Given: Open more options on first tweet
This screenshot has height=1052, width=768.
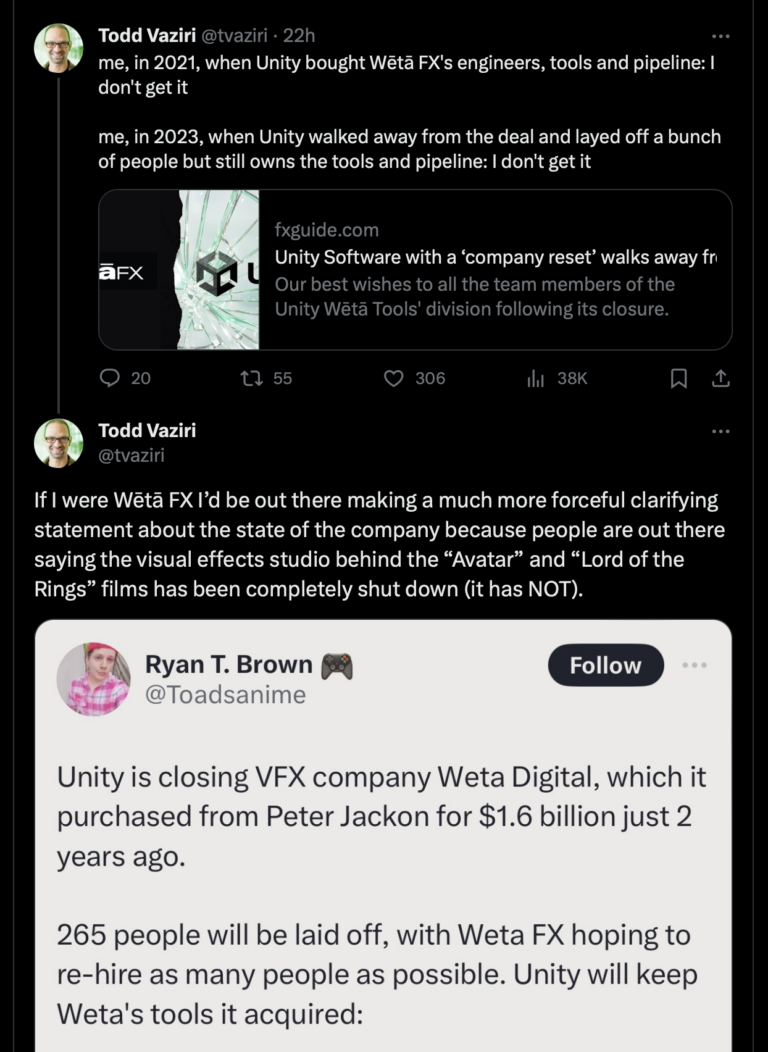Looking at the screenshot, I should tap(720, 36).
